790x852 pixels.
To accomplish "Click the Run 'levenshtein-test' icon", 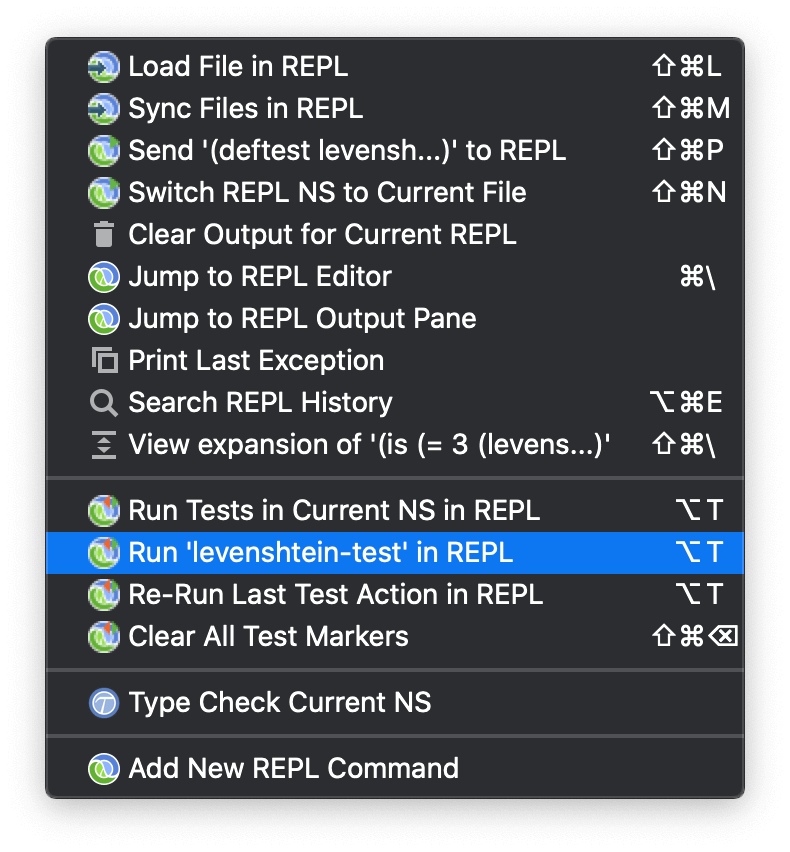I will coord(103,553).
